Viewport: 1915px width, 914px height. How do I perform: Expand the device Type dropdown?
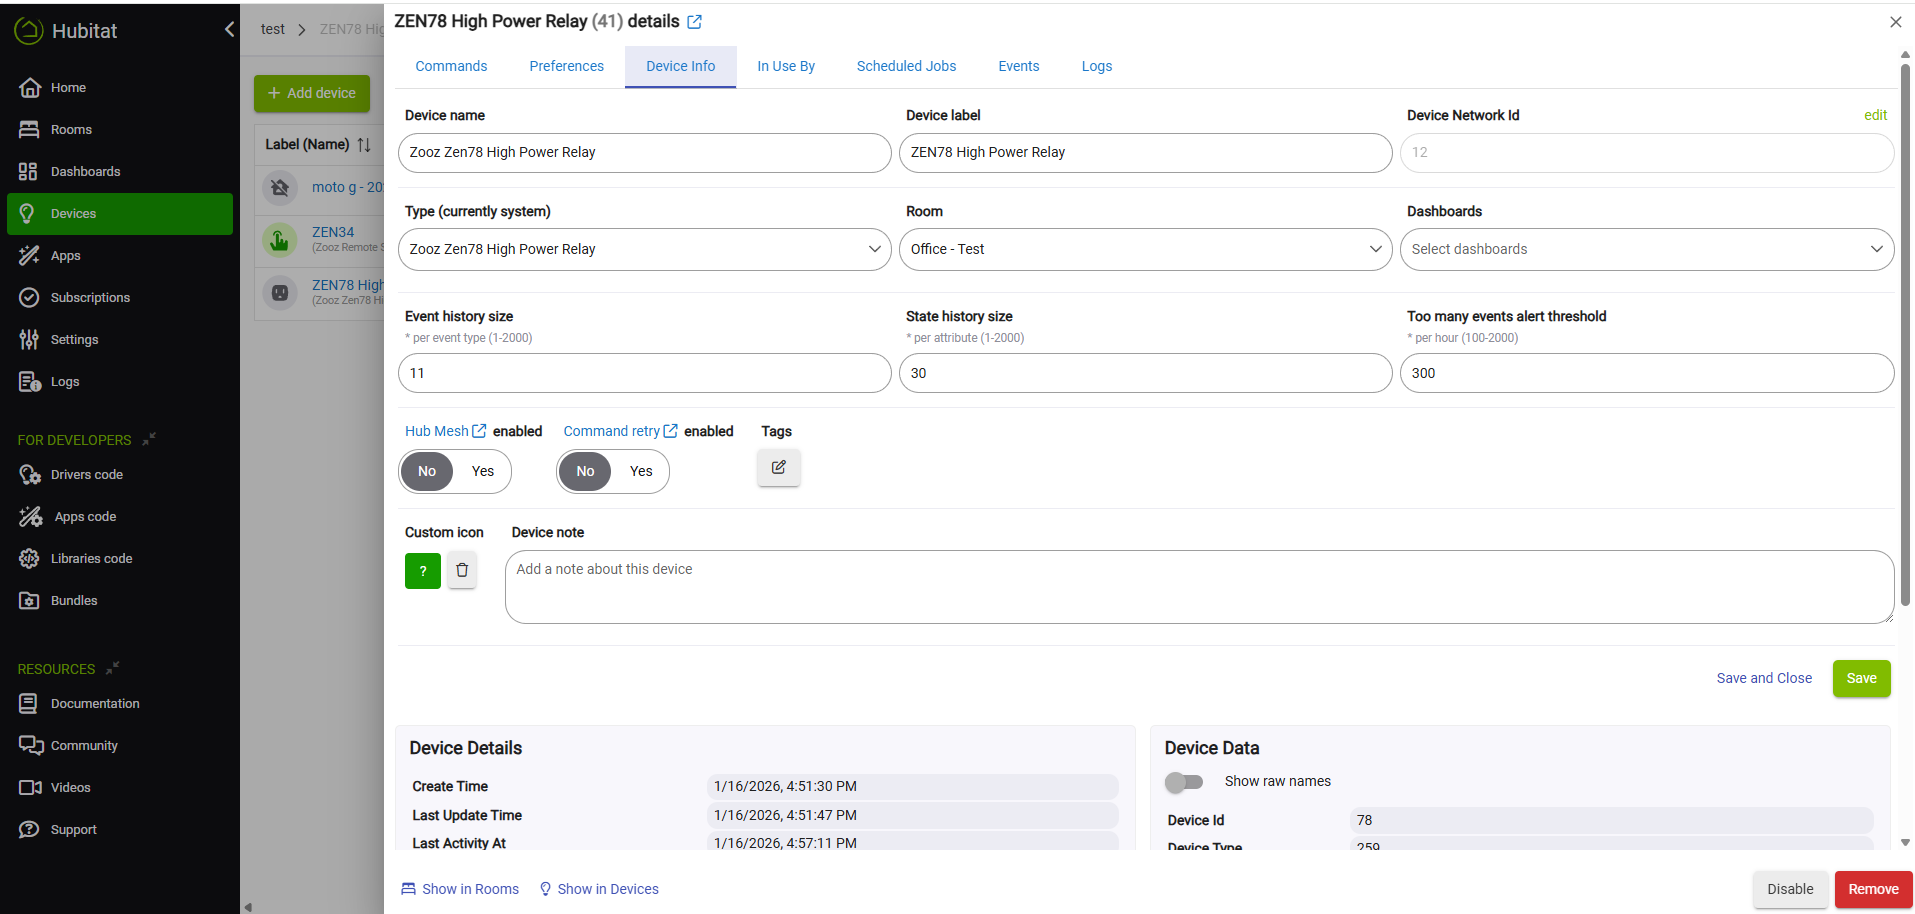pyautogui.click(x=644, y=250)
